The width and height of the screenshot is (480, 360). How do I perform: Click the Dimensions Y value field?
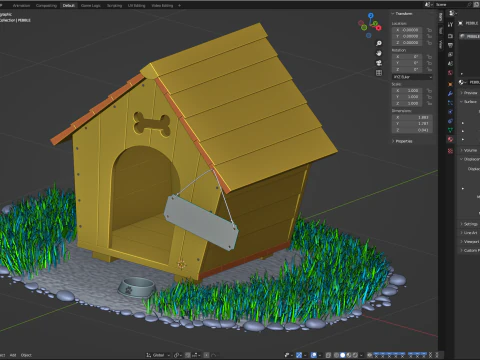coord(412,124)
